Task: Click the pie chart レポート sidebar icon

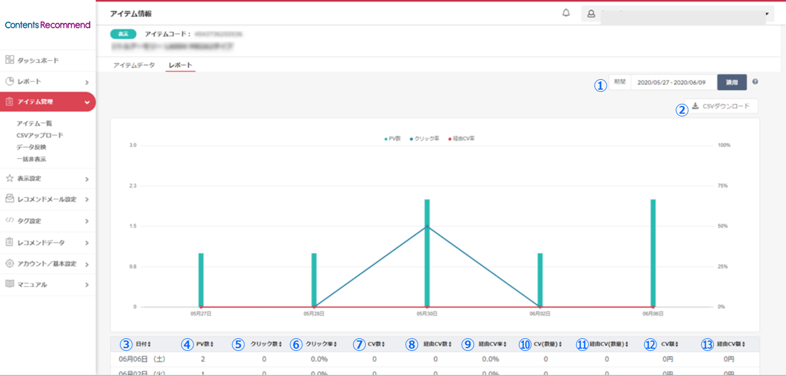Action: click(x=10, y=81)
